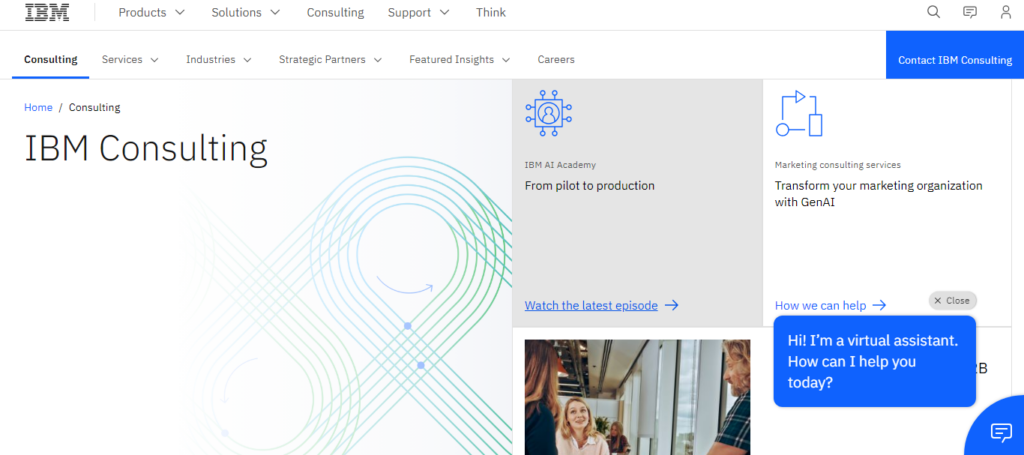
Task: Click arrow next to Watch the latest episode
Action: (672, 305)
